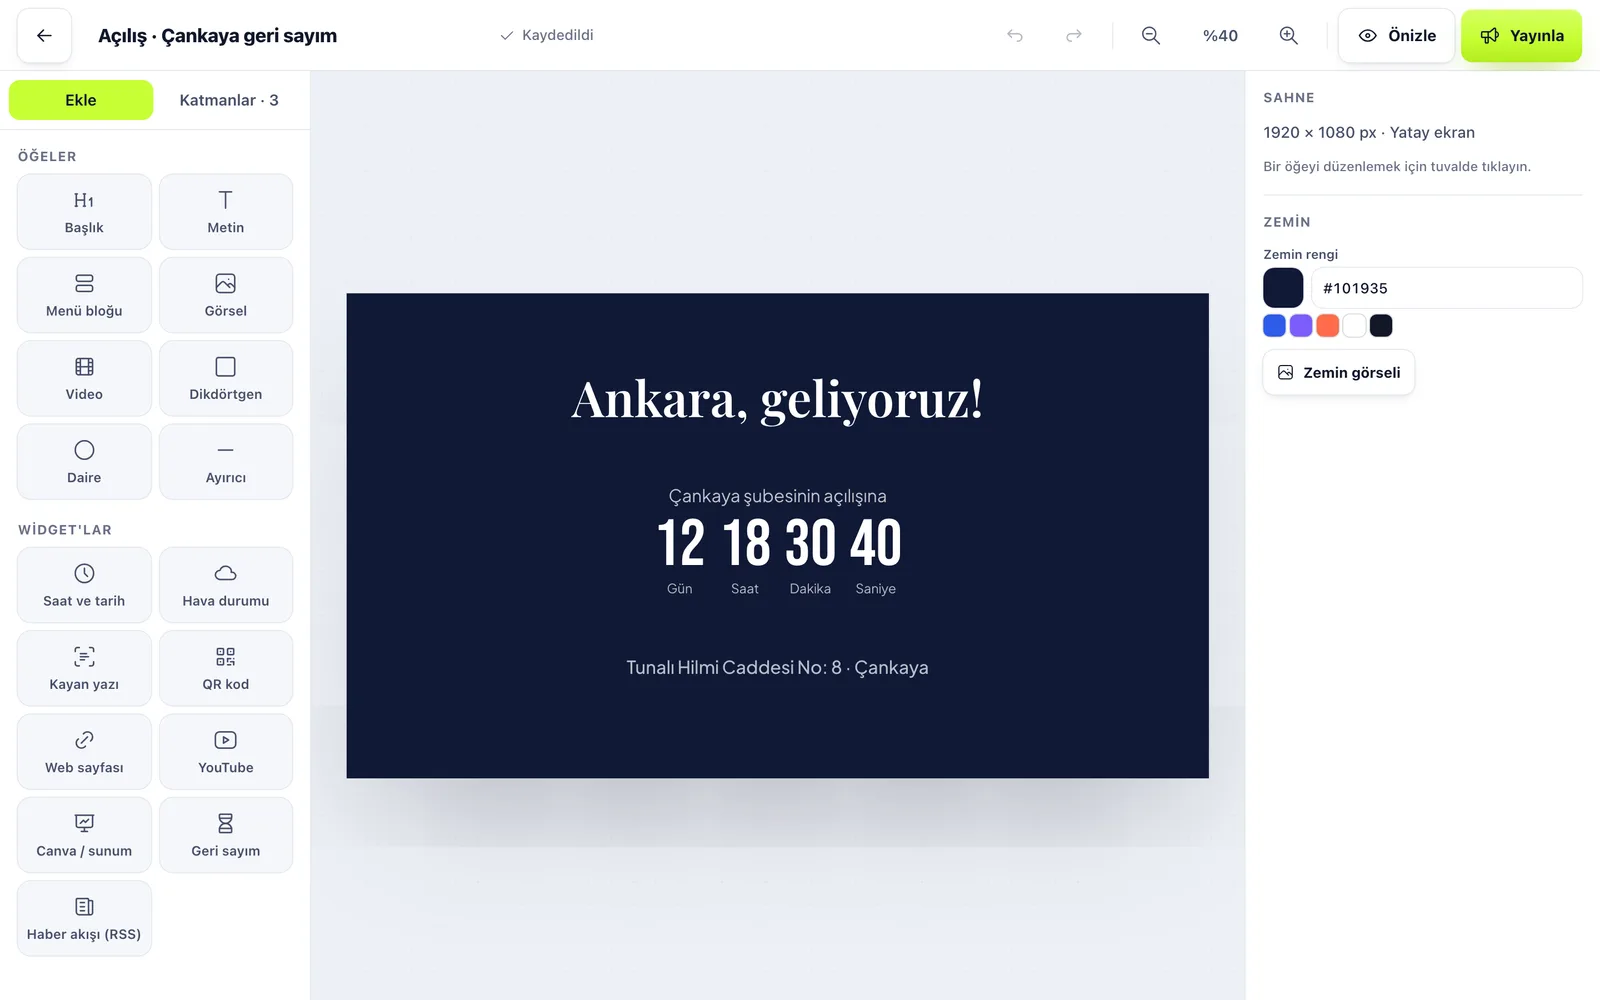The width and height of the screenshot is (1600, 1000).
Task: Open the large Zemin rengi color swatch
Action: (1283, 288)
